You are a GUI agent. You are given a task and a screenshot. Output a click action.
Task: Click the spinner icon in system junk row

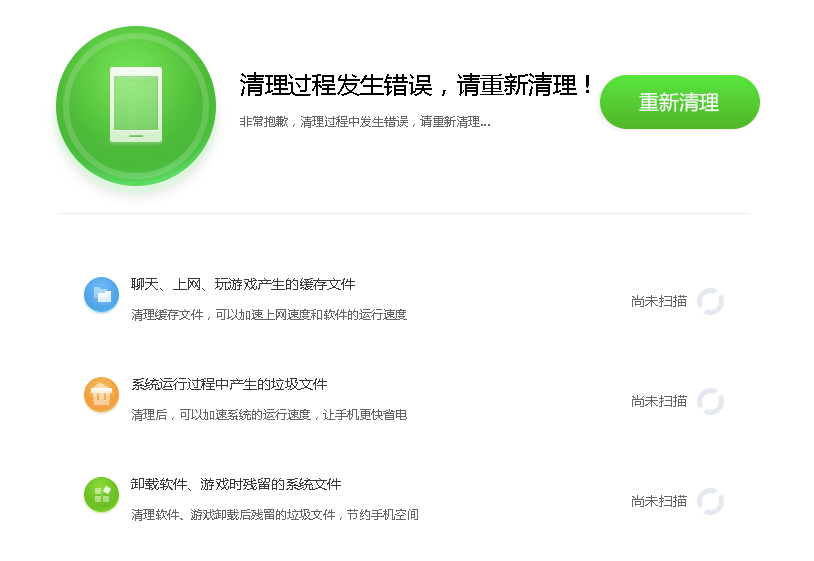click(710, 401)
